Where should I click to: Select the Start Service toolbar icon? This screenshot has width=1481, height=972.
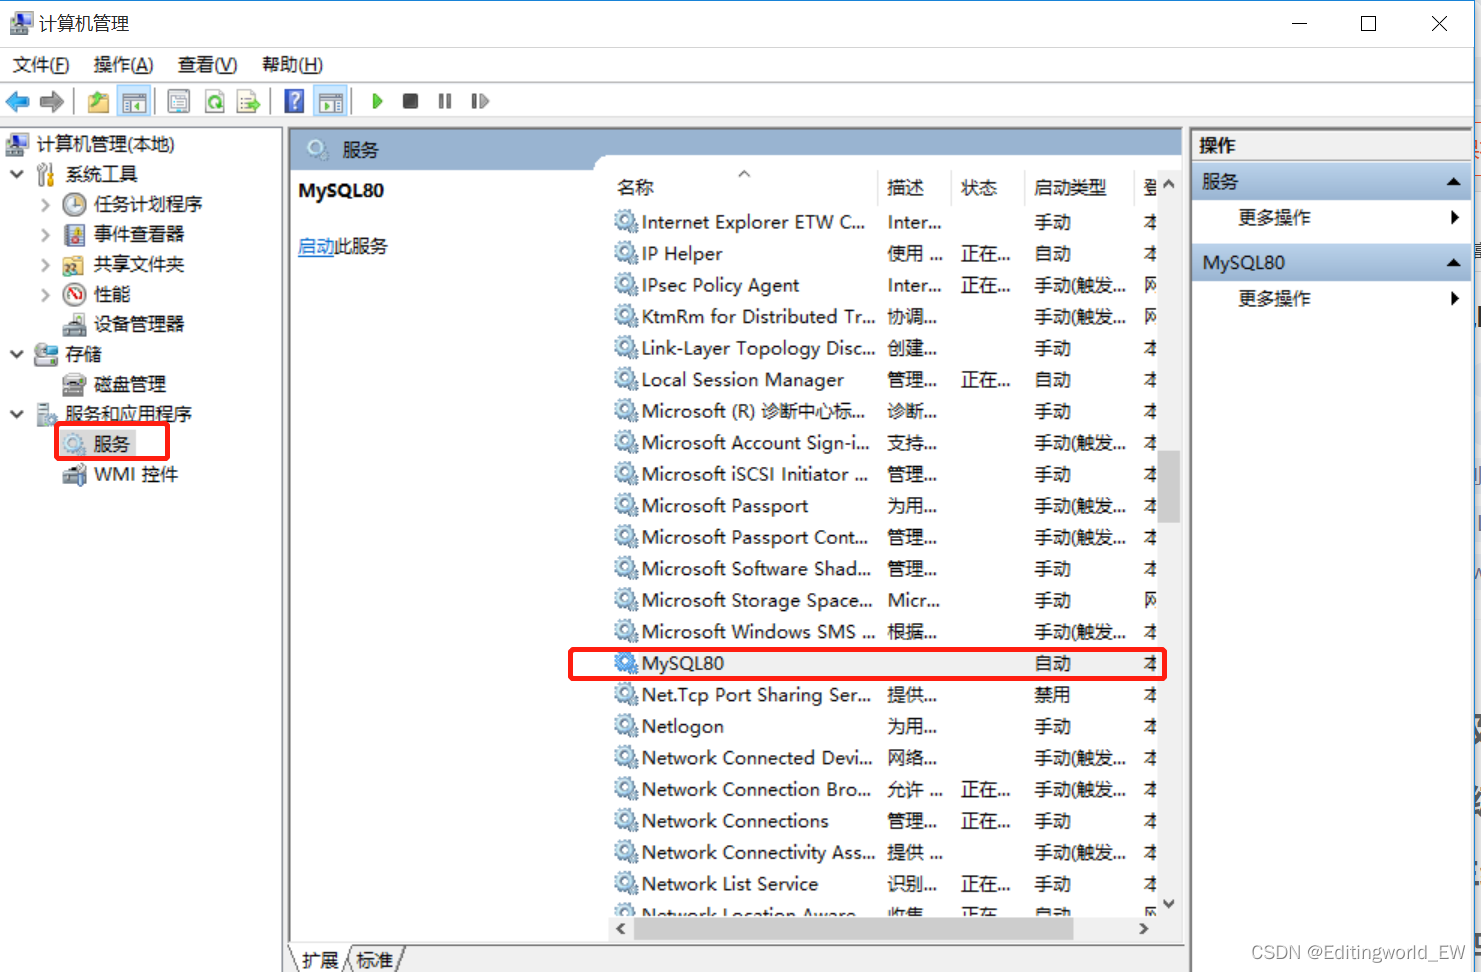click(x=377, y=100)
